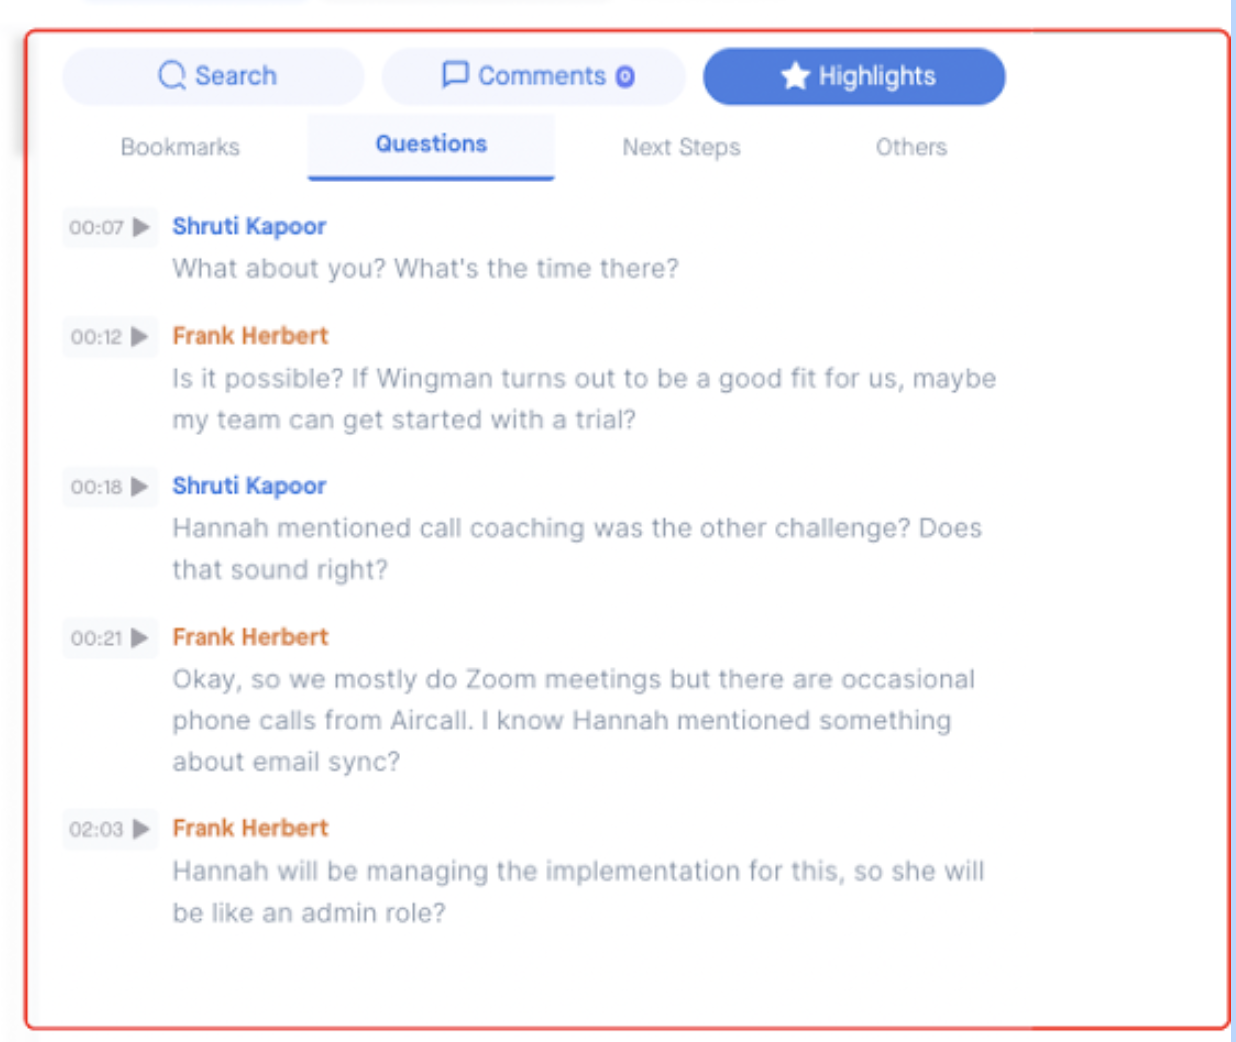Switch to the Others tab
1236x1042 pixels.
(911, 147)
